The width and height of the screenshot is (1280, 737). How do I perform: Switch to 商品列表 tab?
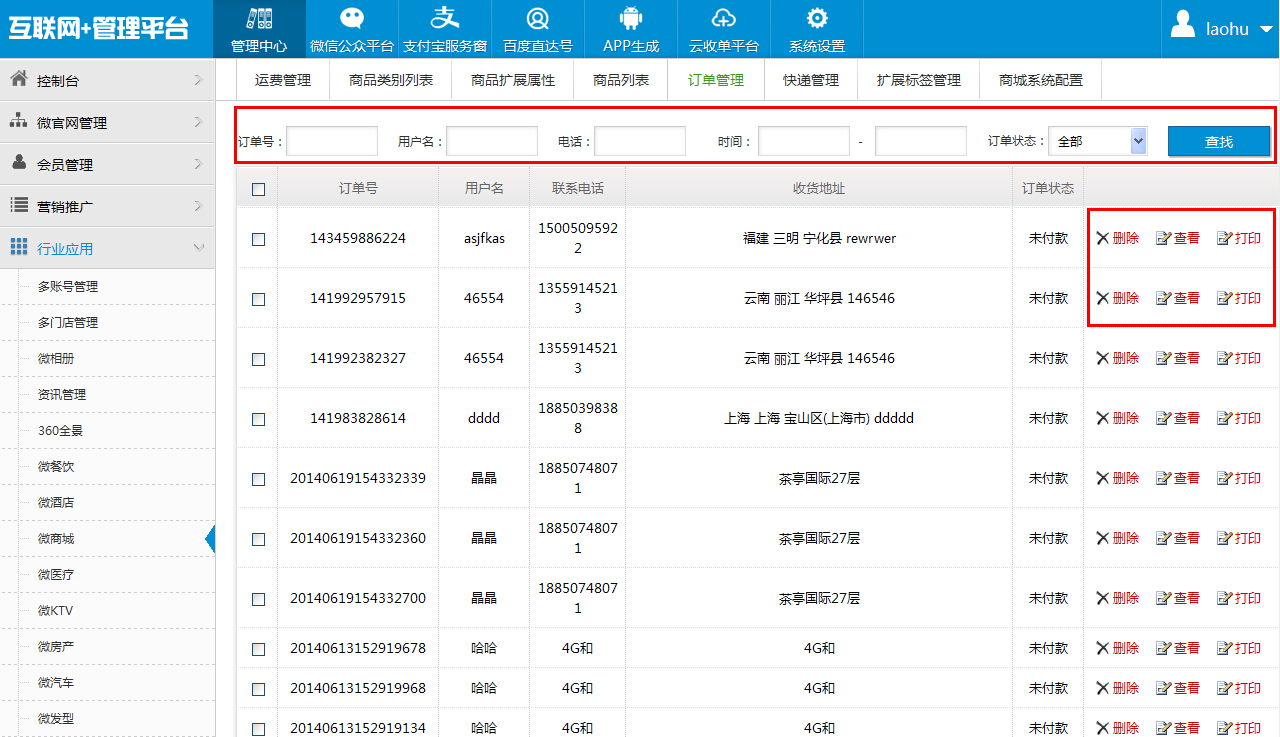[x=621, y=80]
